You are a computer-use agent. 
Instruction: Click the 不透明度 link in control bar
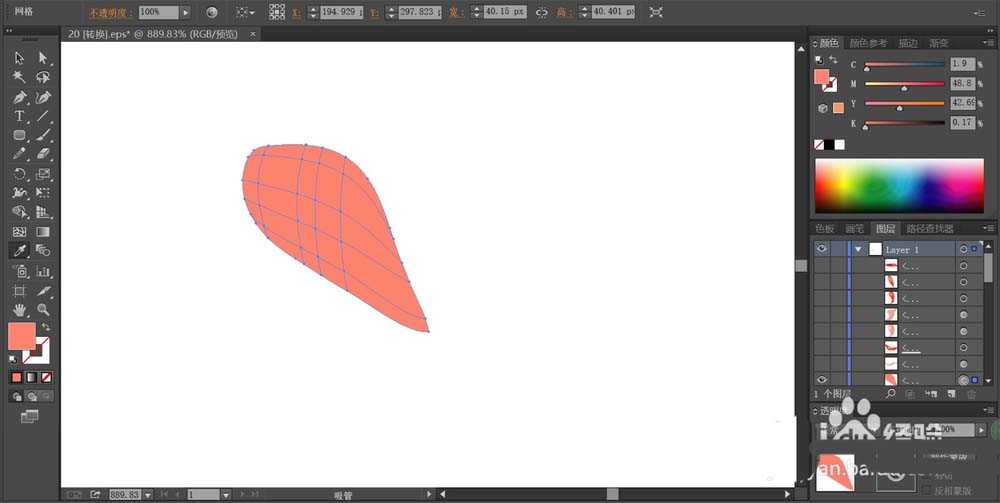(x=109, y=13)
